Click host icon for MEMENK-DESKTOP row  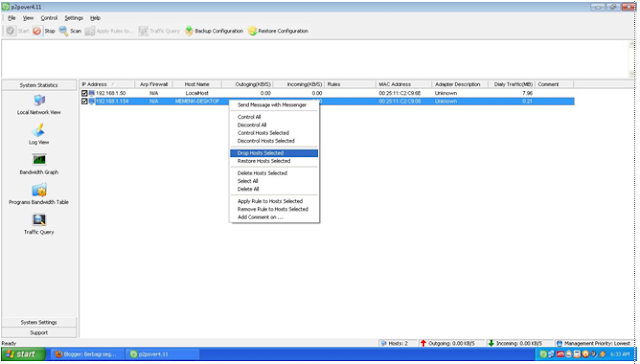point(92,101)
